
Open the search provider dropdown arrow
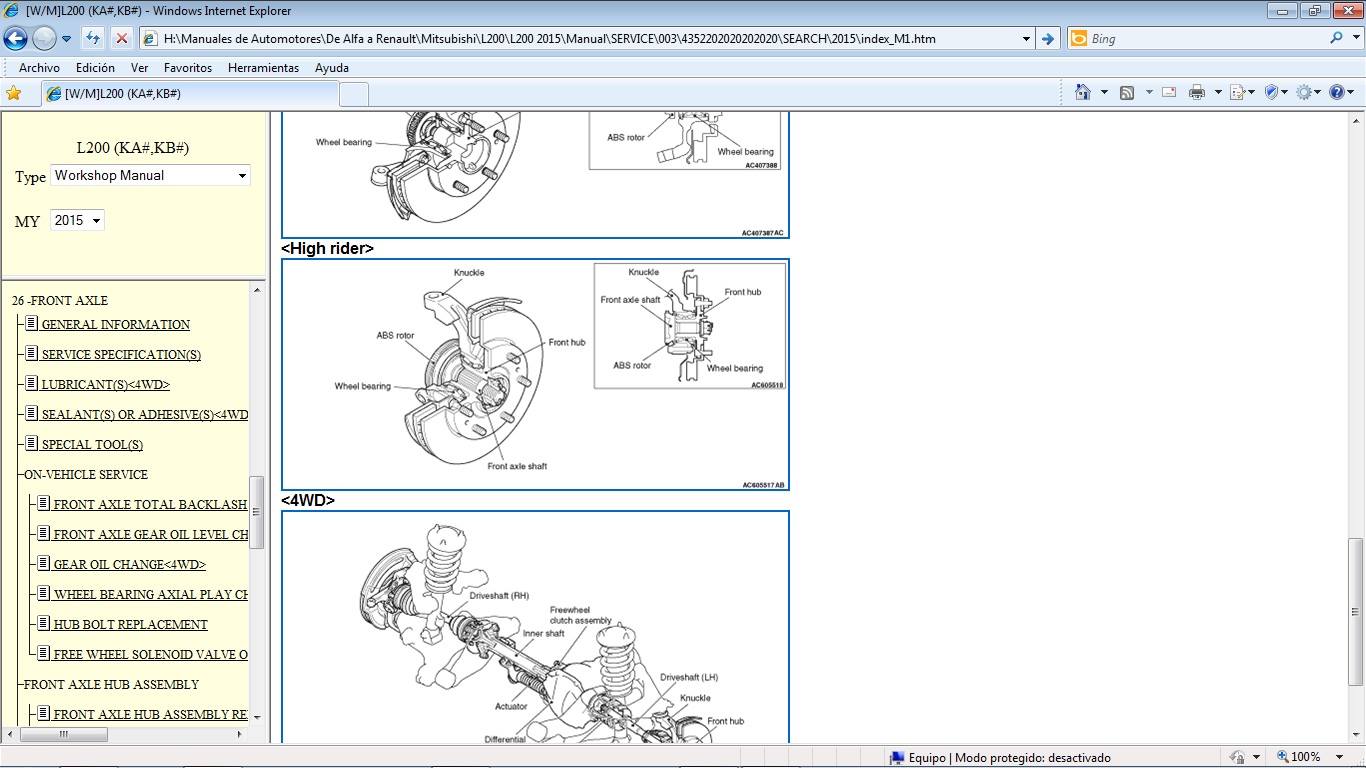tap(1354, 39)
